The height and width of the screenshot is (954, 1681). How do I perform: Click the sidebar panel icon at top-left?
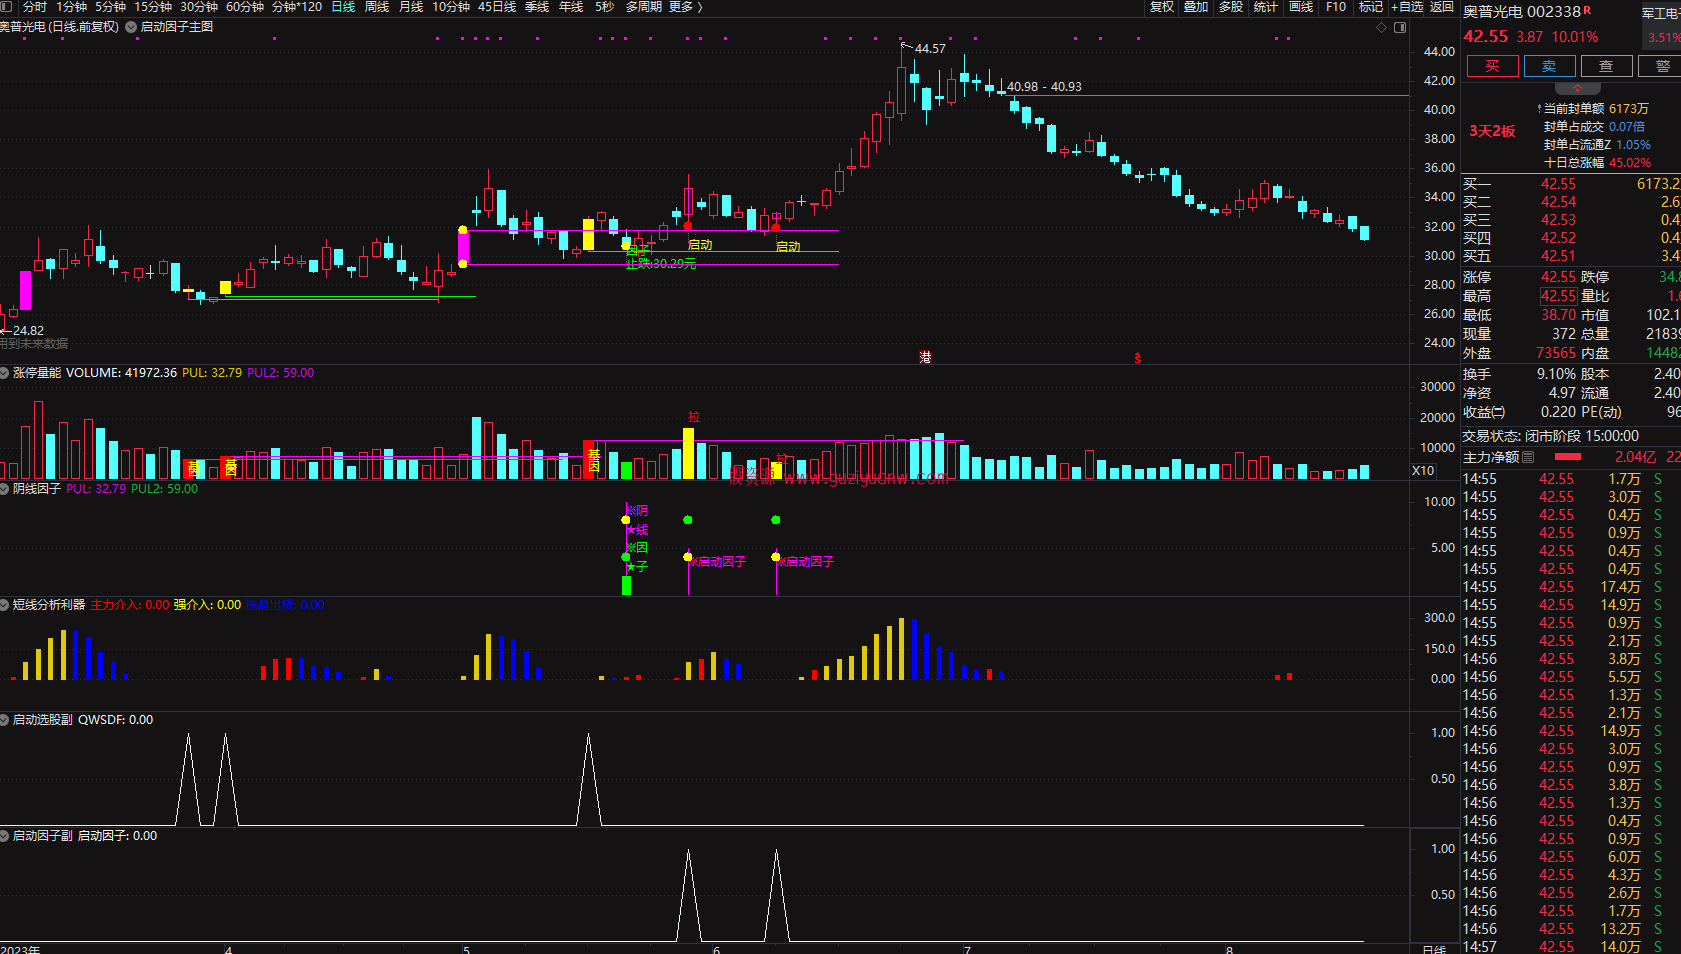tap(8, 7)
